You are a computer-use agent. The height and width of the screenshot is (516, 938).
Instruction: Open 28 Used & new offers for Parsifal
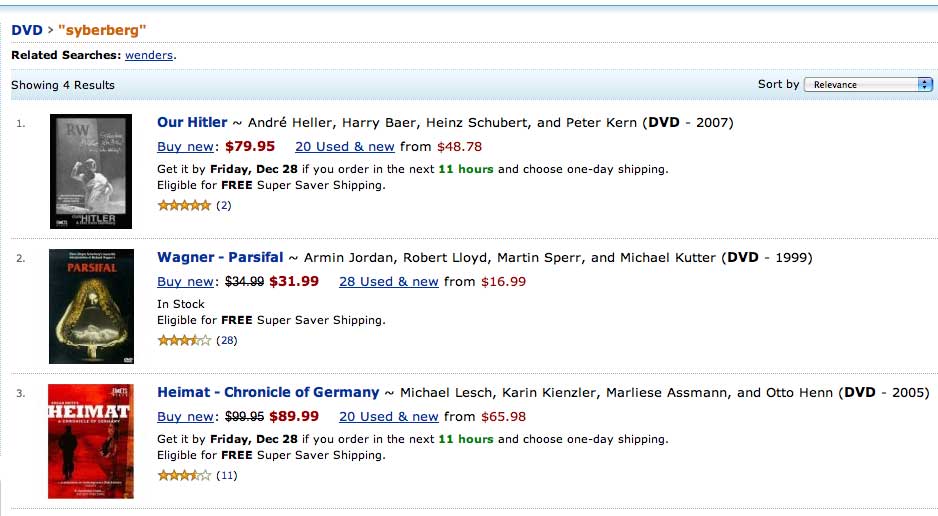[x=389, y=282]
